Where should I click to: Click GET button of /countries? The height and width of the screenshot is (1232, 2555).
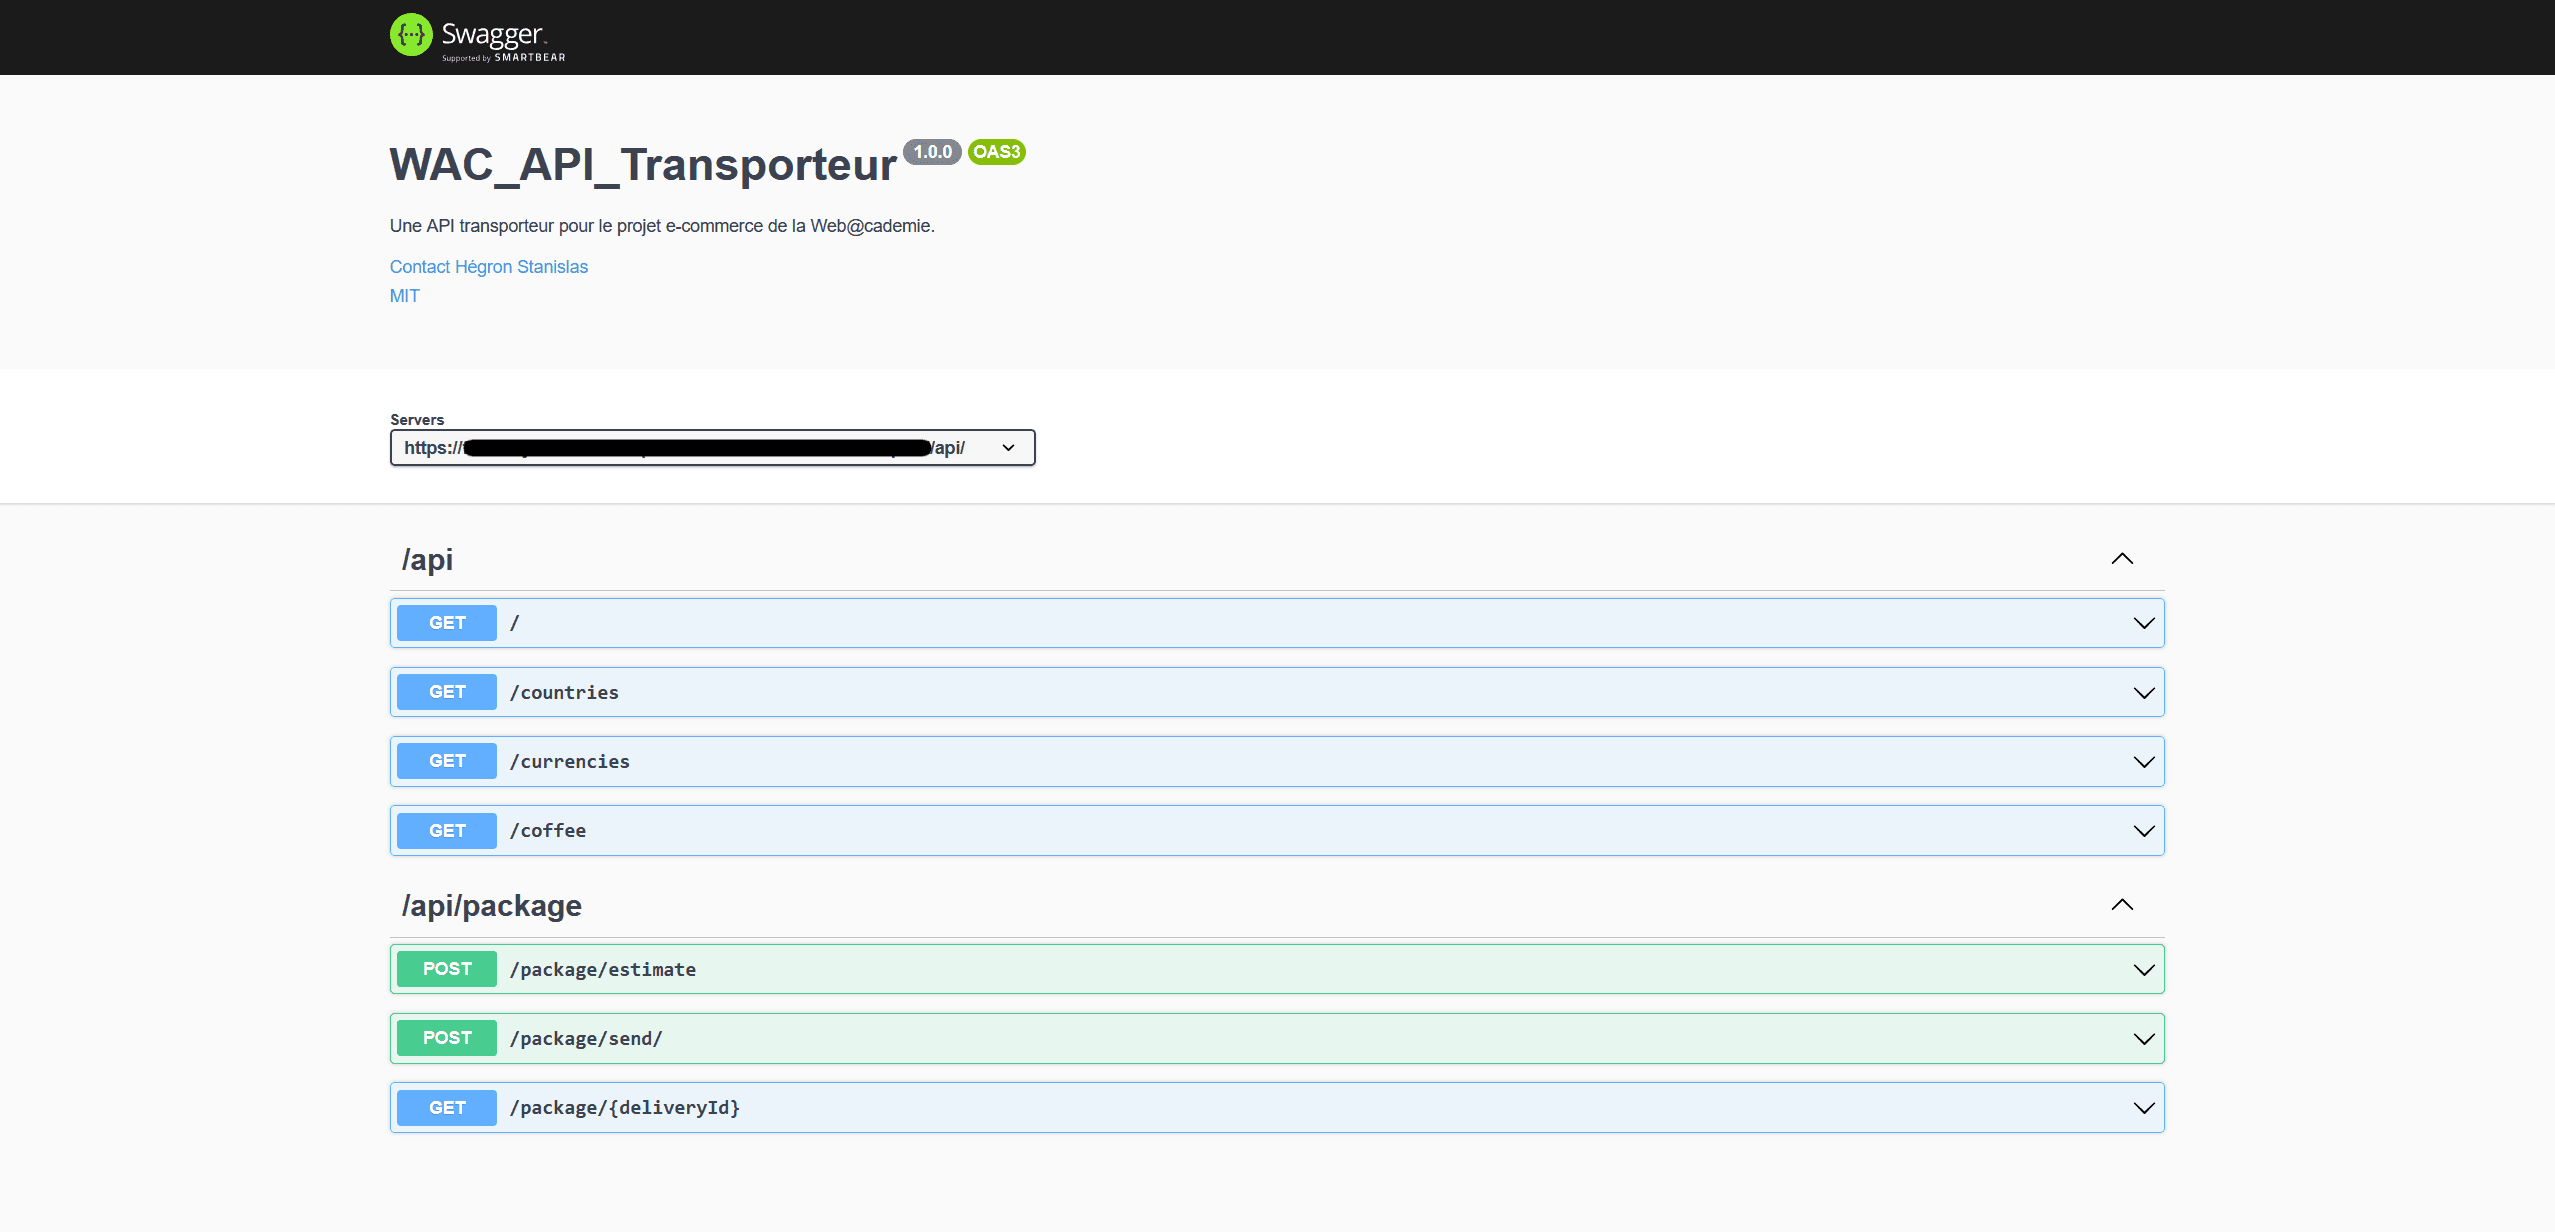coord(447,692)
